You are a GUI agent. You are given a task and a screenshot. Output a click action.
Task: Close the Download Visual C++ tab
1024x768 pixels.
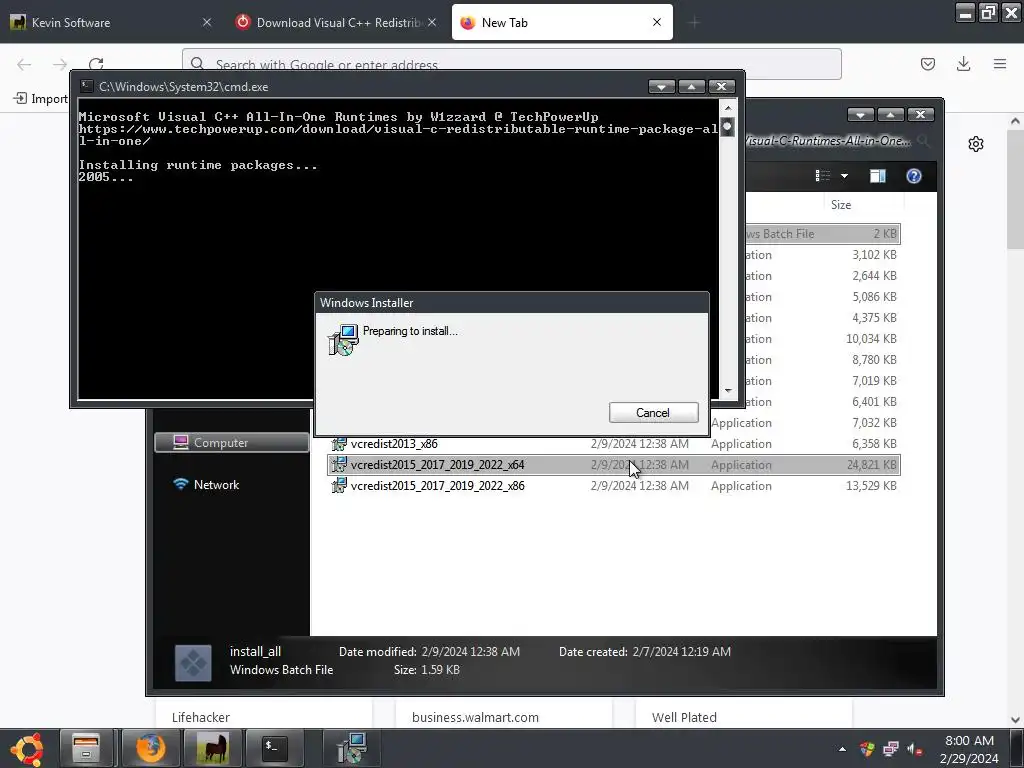click(x=432, y=22)
